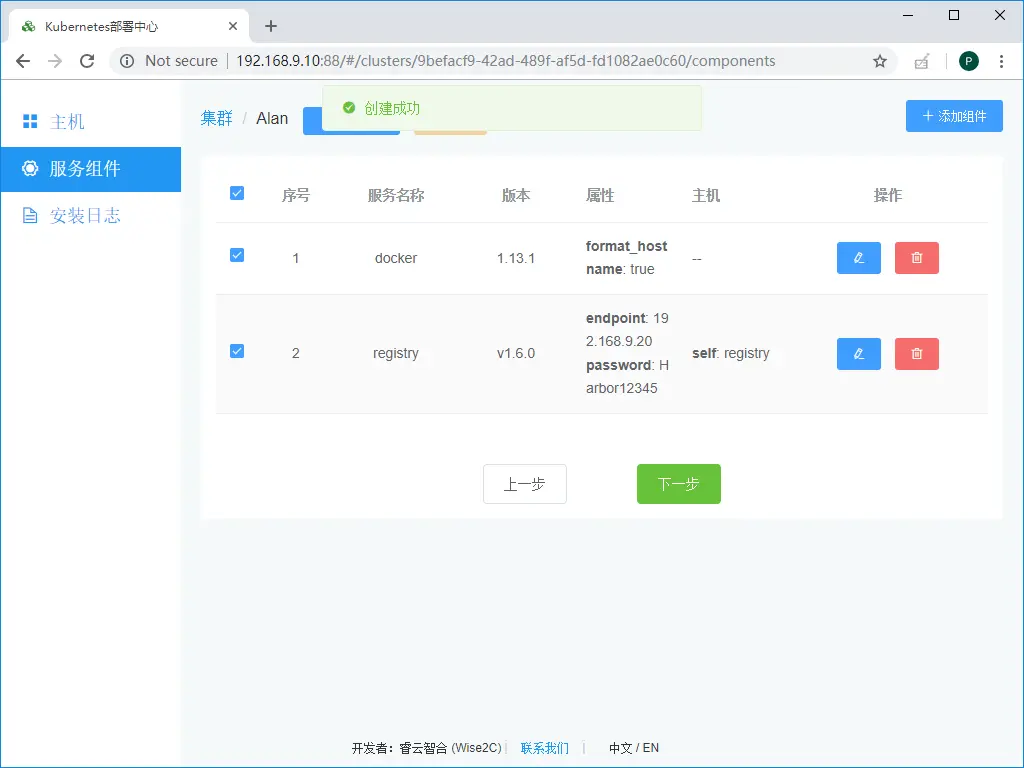The image size is (1024, 768).
Task: Click the 服务名称 column header
Action: click(396, 195)
